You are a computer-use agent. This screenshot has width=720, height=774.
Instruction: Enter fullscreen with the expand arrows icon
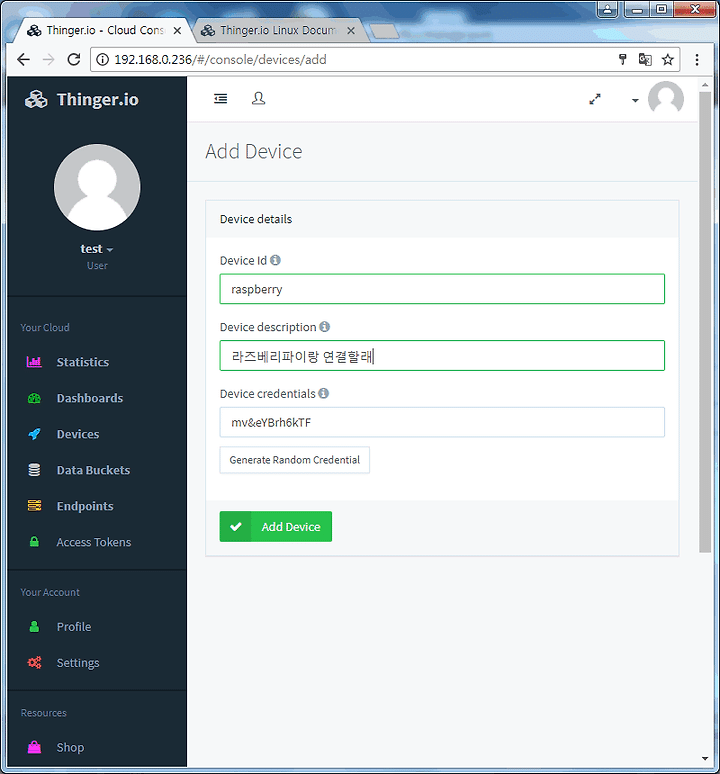coord(595,99)
